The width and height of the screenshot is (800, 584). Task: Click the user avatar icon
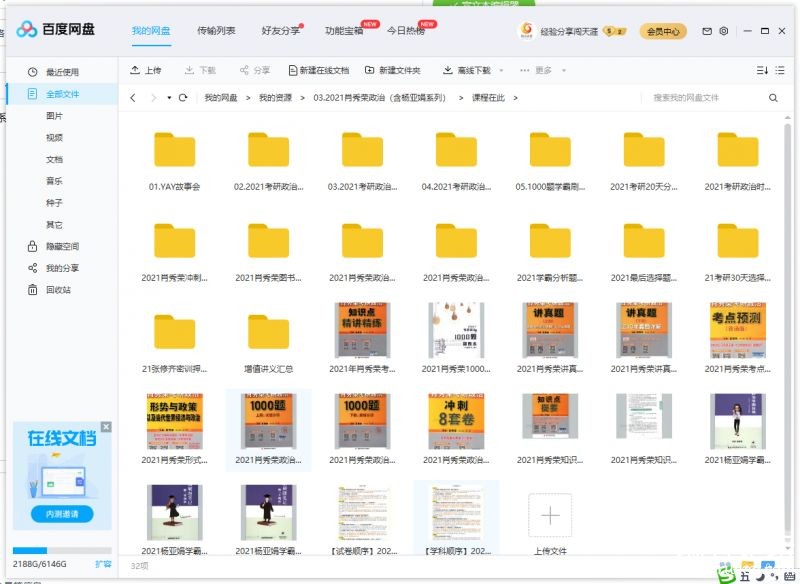(x=527, y=31)
